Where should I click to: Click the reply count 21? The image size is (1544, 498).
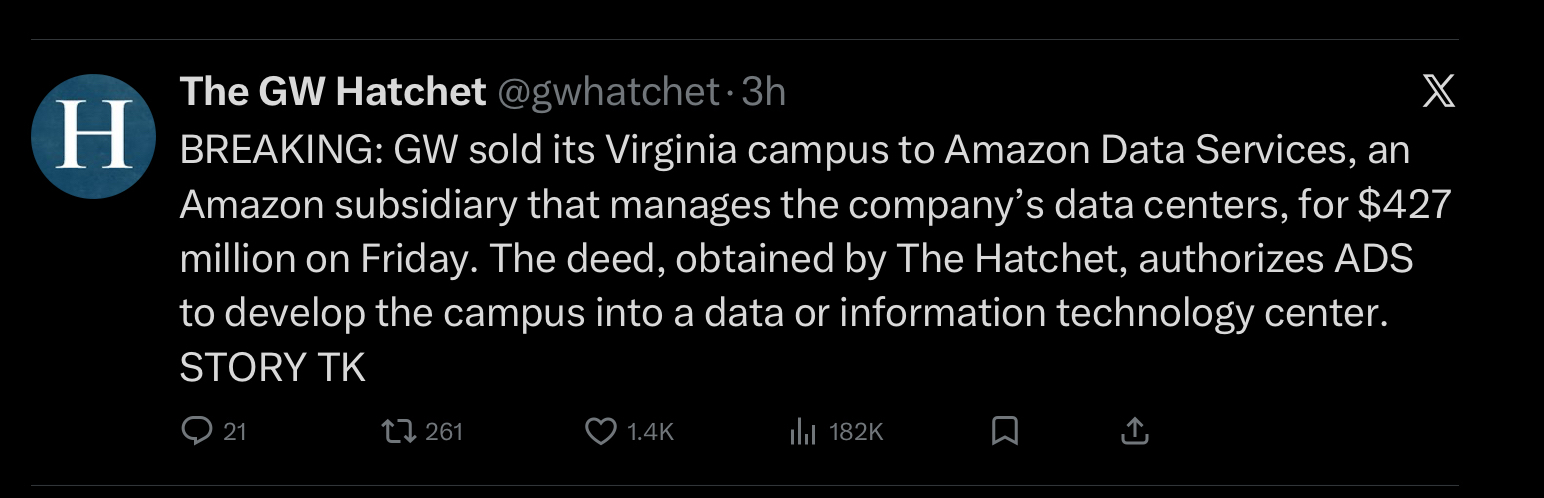235,432
